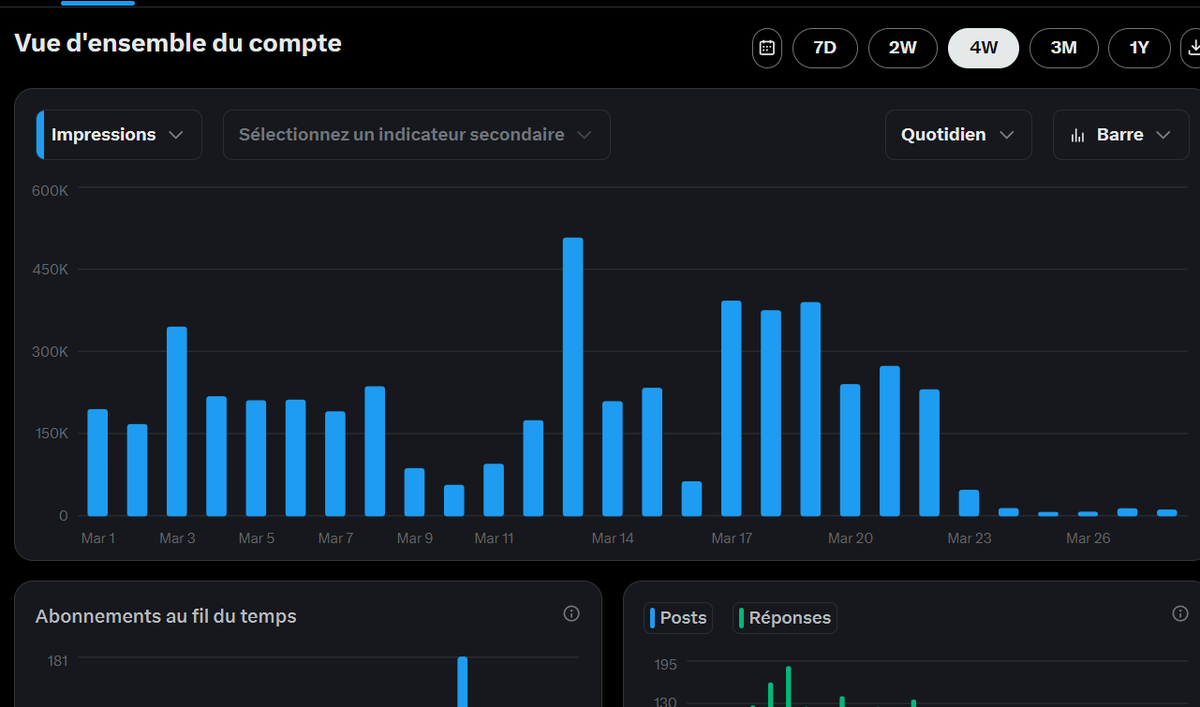Image resolution: width=1200 pixels, height=707 pixels.
Task: Select the 1Y time range
Action: tap(1139, 47)
